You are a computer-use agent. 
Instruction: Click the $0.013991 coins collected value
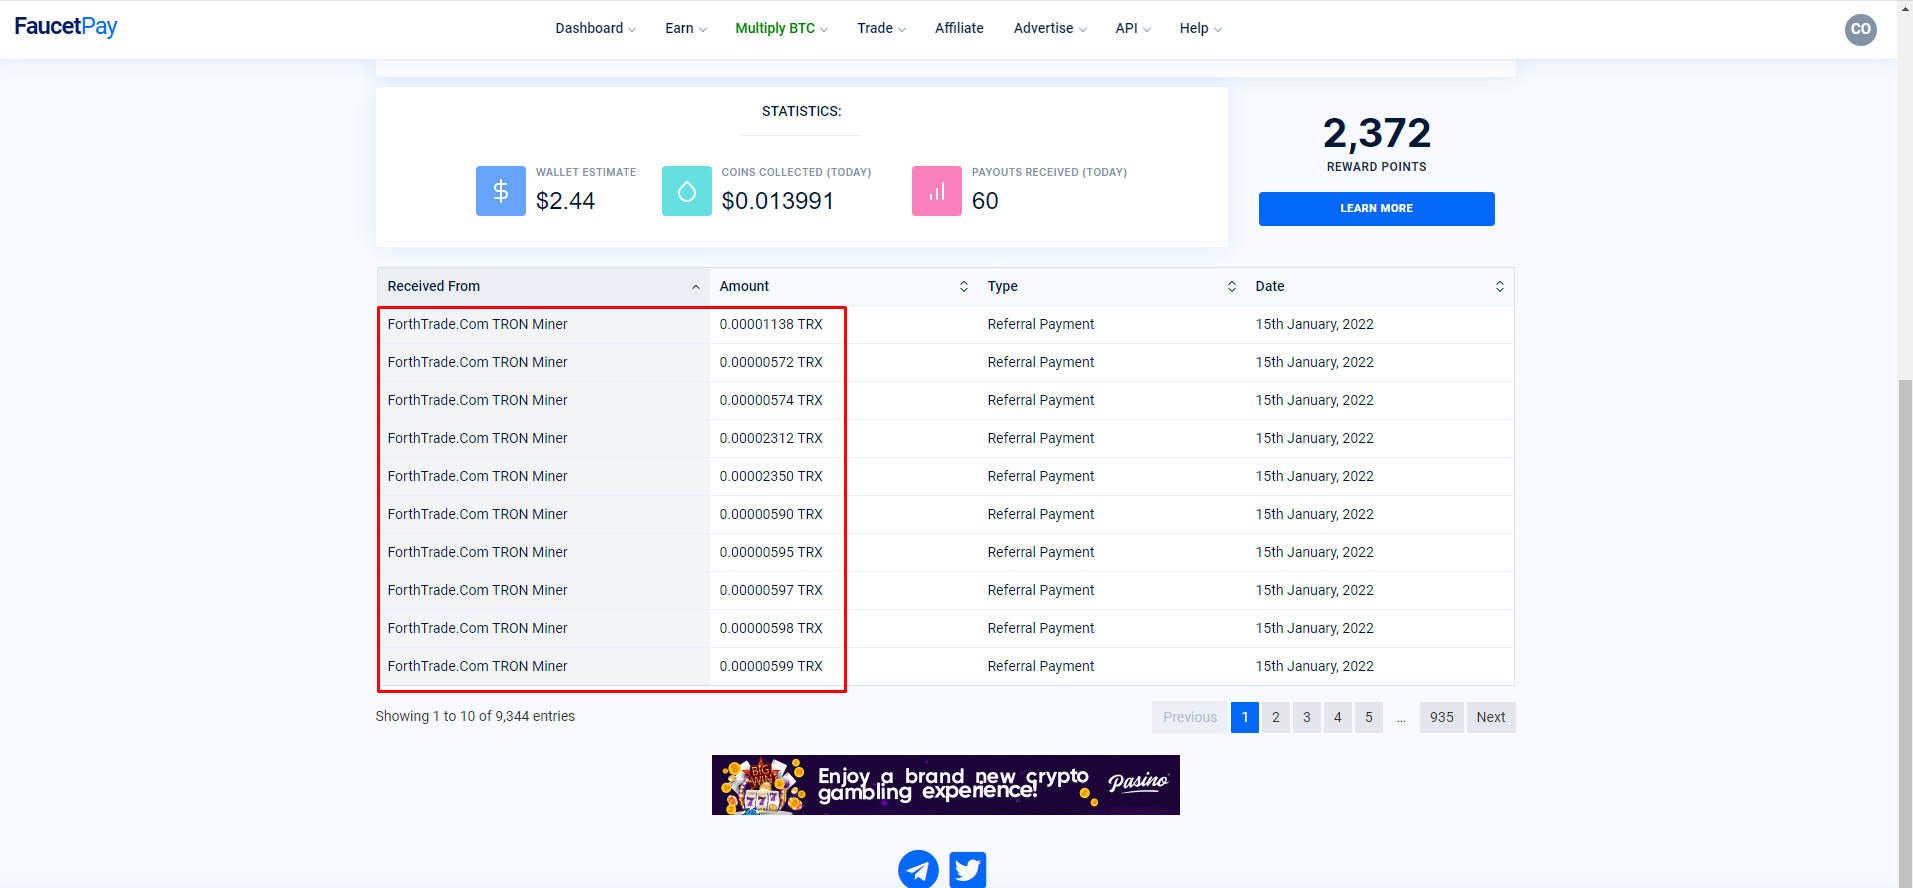pos(778,201)
